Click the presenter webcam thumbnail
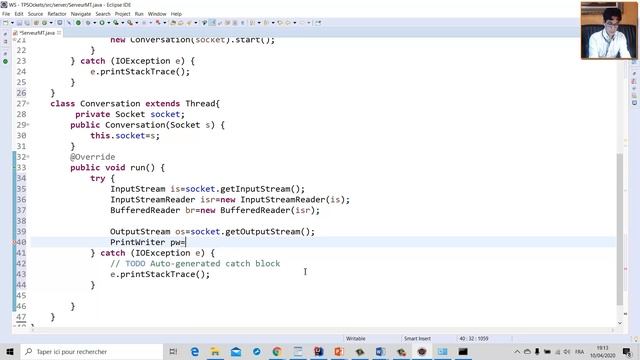Viewport: 640px width, 360px height. (609, 30)
